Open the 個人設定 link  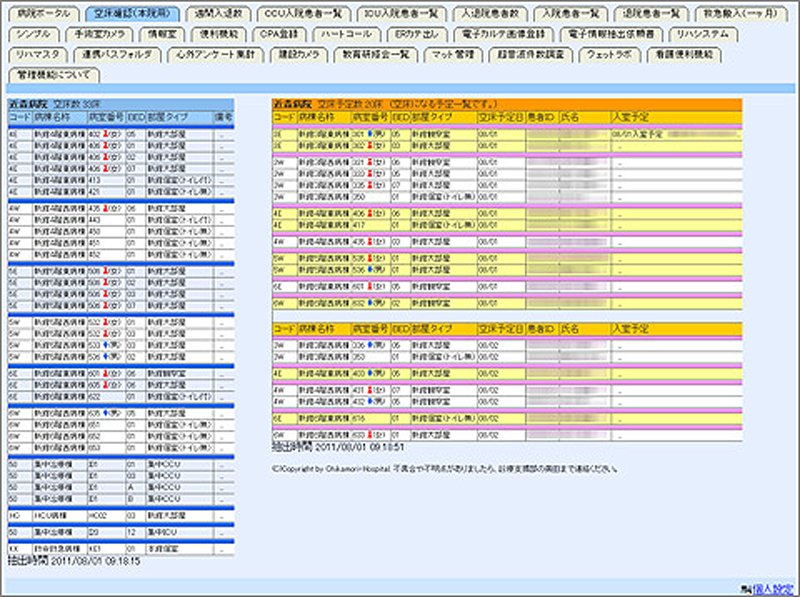click(772, 589)
